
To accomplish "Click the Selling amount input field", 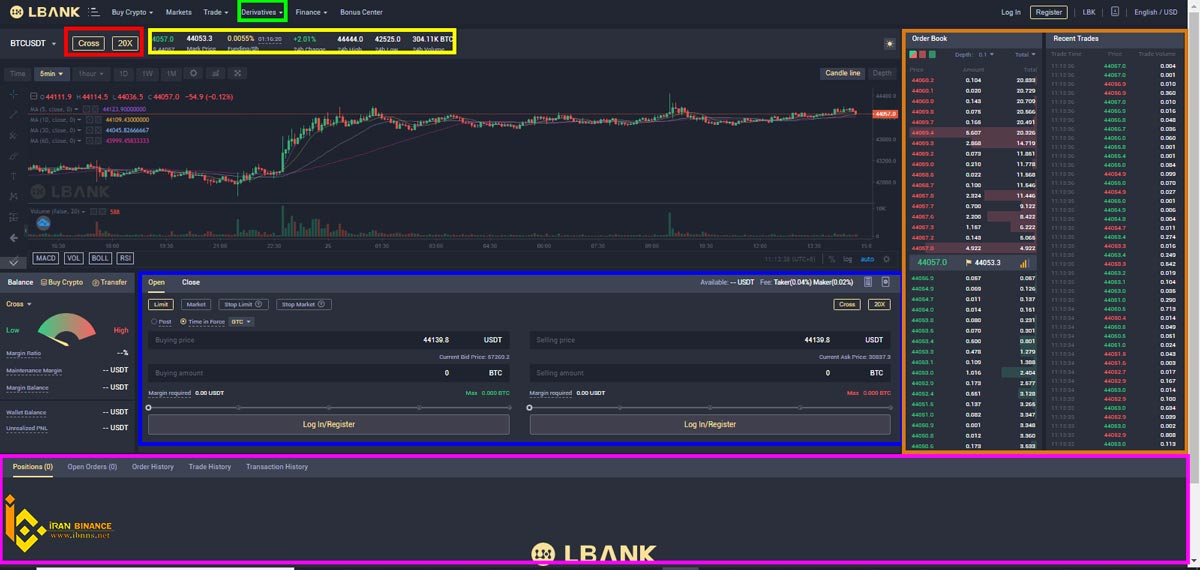I will tap(710, 373).
